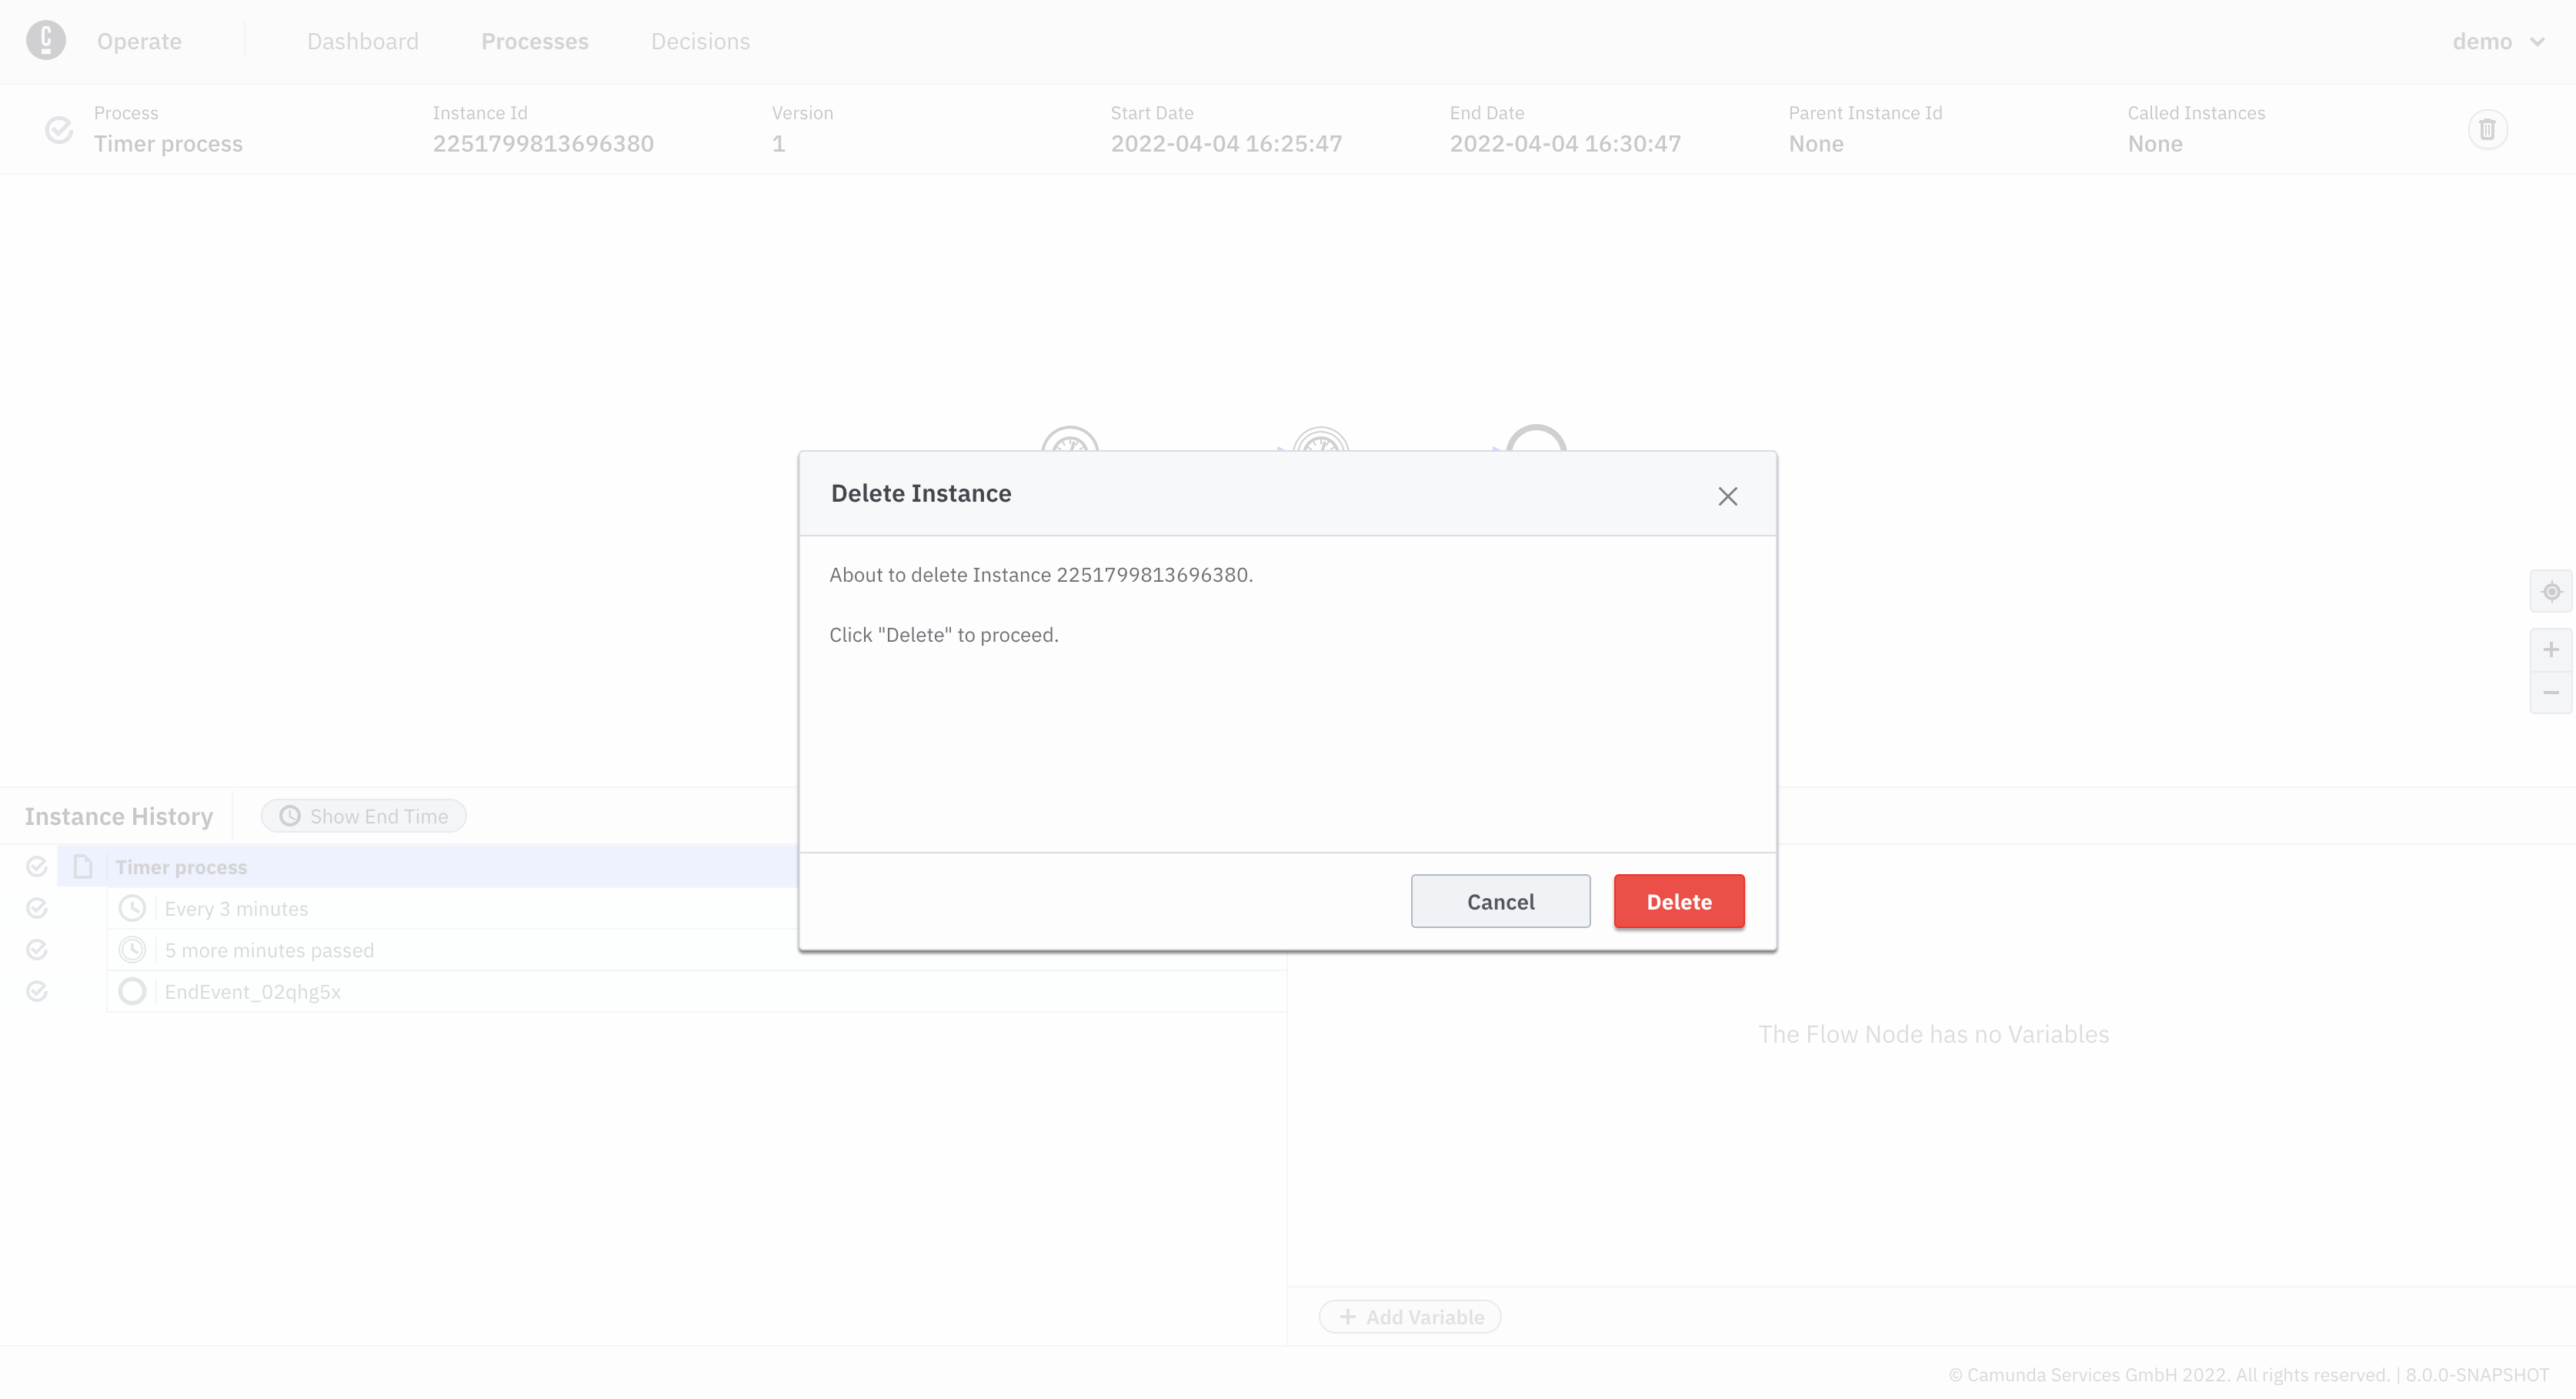Click the completed check circle beside Timer process
The height and width of the screenshot is (1399, 2576).
pyautogui.click(x=37, y=866)
